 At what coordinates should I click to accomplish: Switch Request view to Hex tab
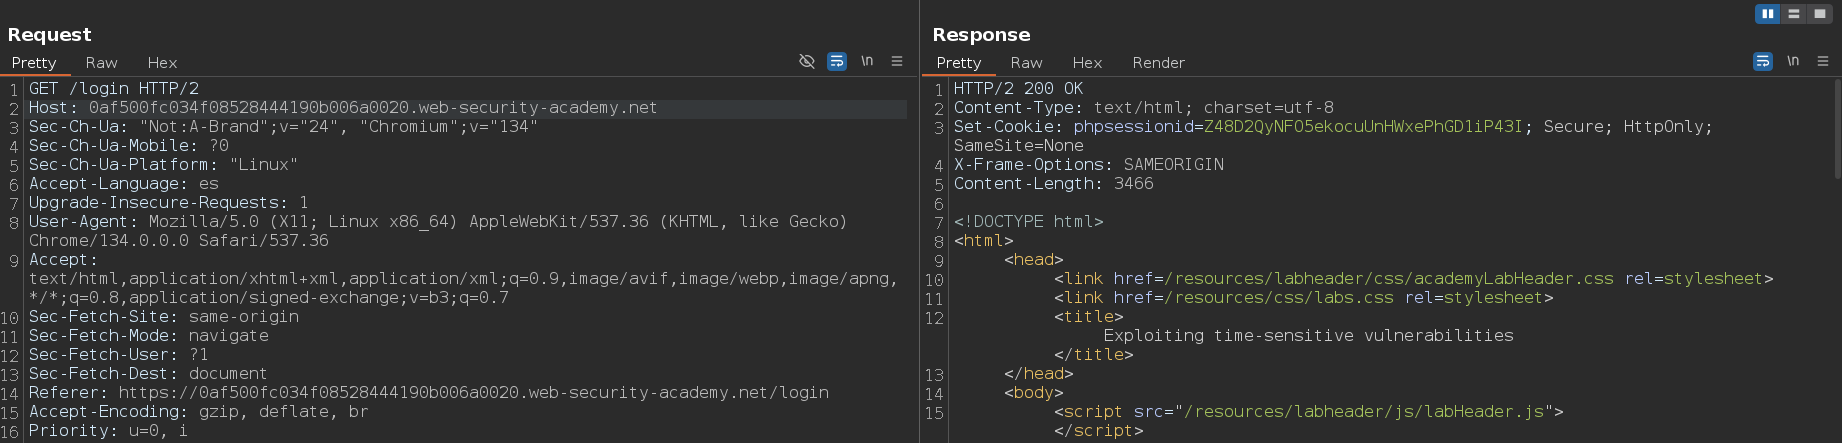[x=162, y=63]
